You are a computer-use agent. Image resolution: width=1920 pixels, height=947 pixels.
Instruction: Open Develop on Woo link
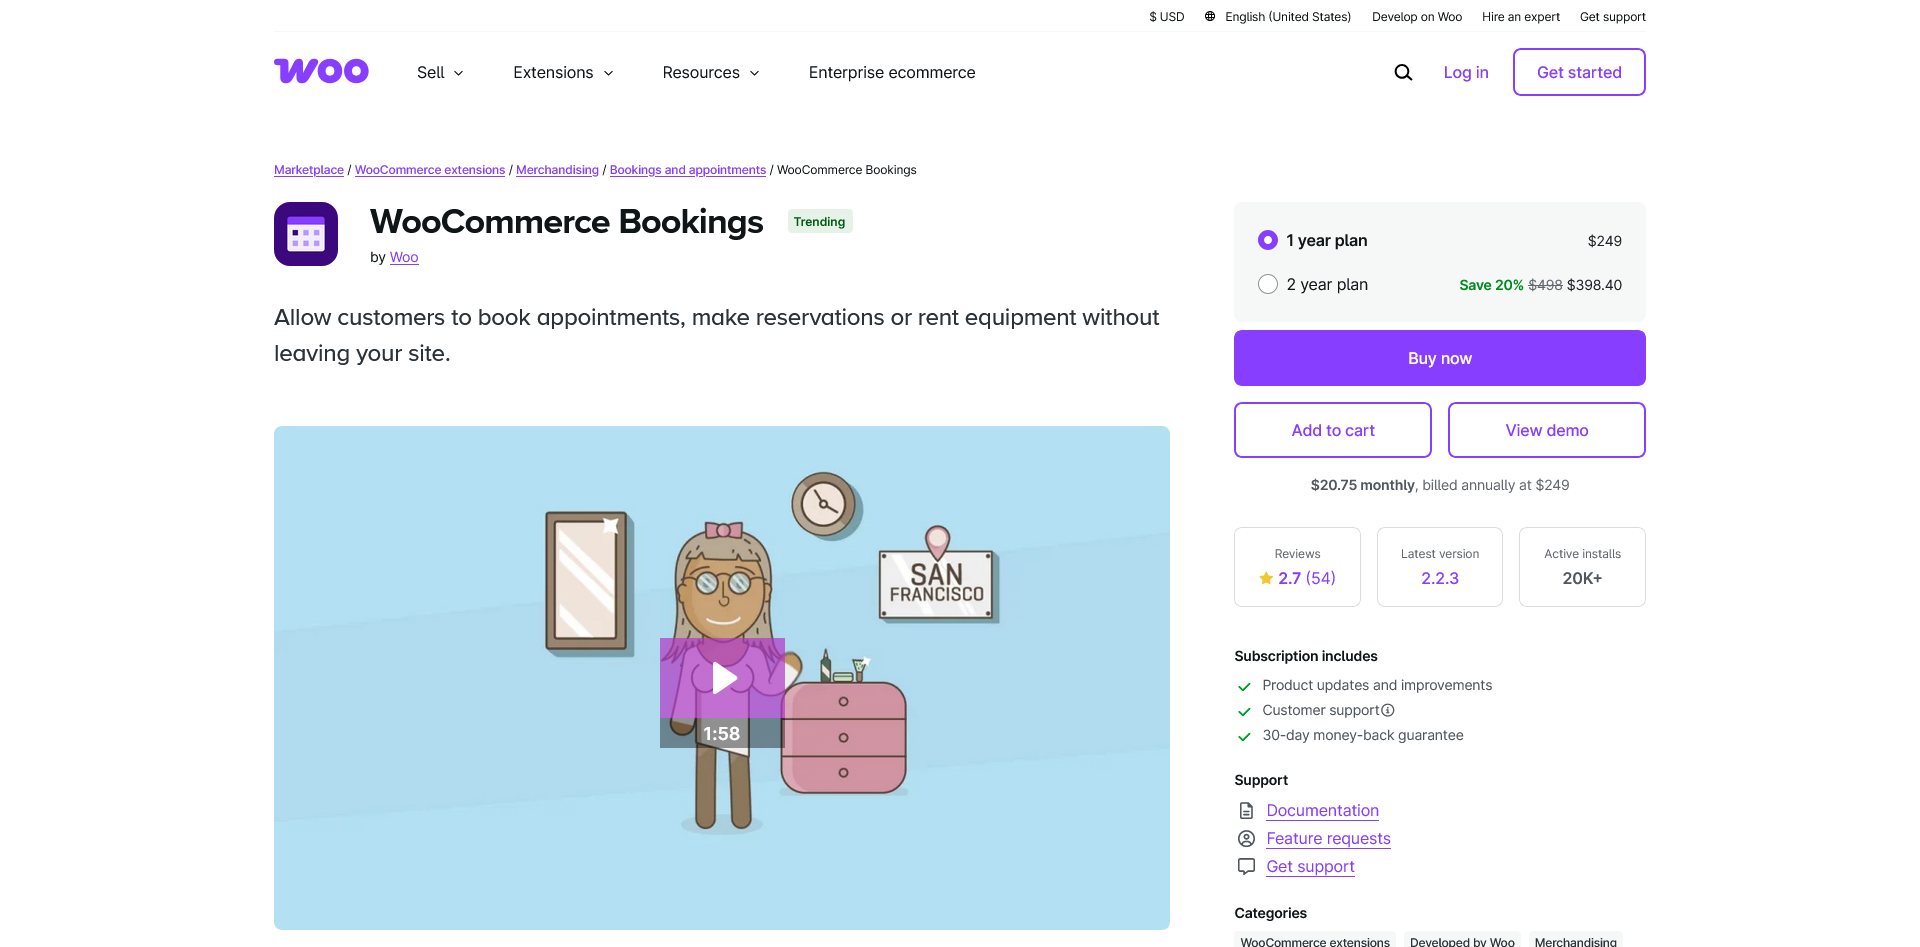coord(1417,16)
